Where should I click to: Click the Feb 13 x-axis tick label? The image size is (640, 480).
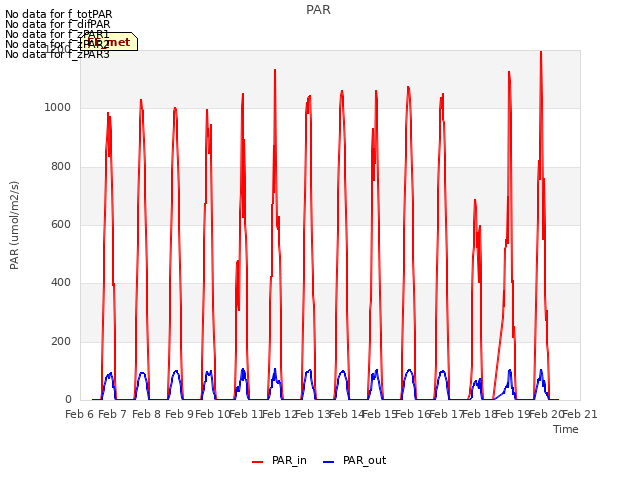[313, 414]
